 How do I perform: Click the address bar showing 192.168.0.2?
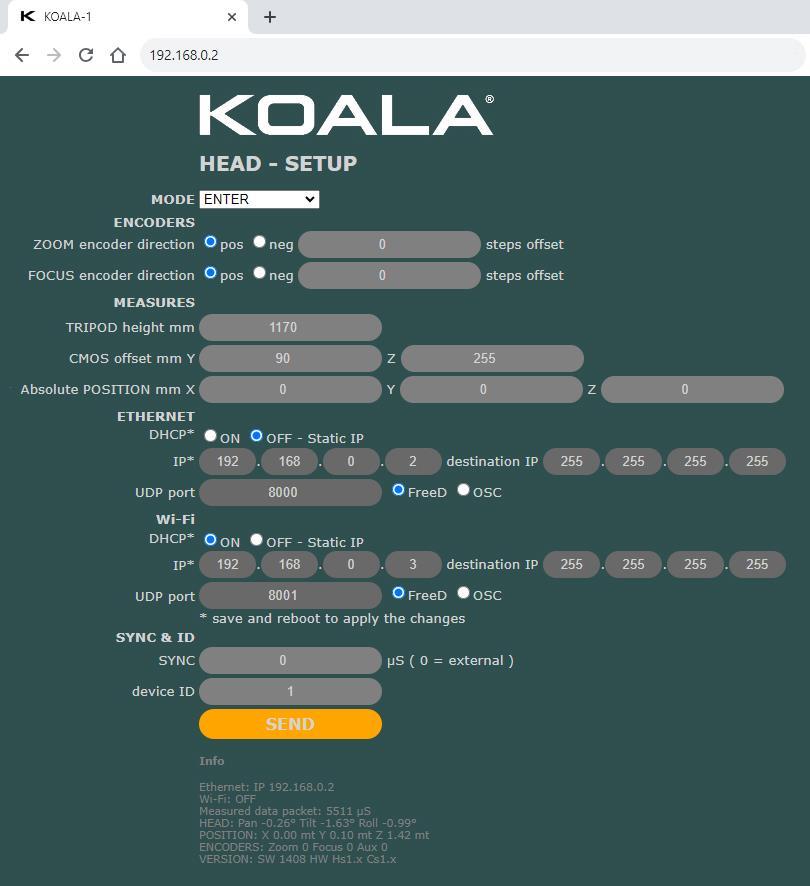(x=473, y=55)
